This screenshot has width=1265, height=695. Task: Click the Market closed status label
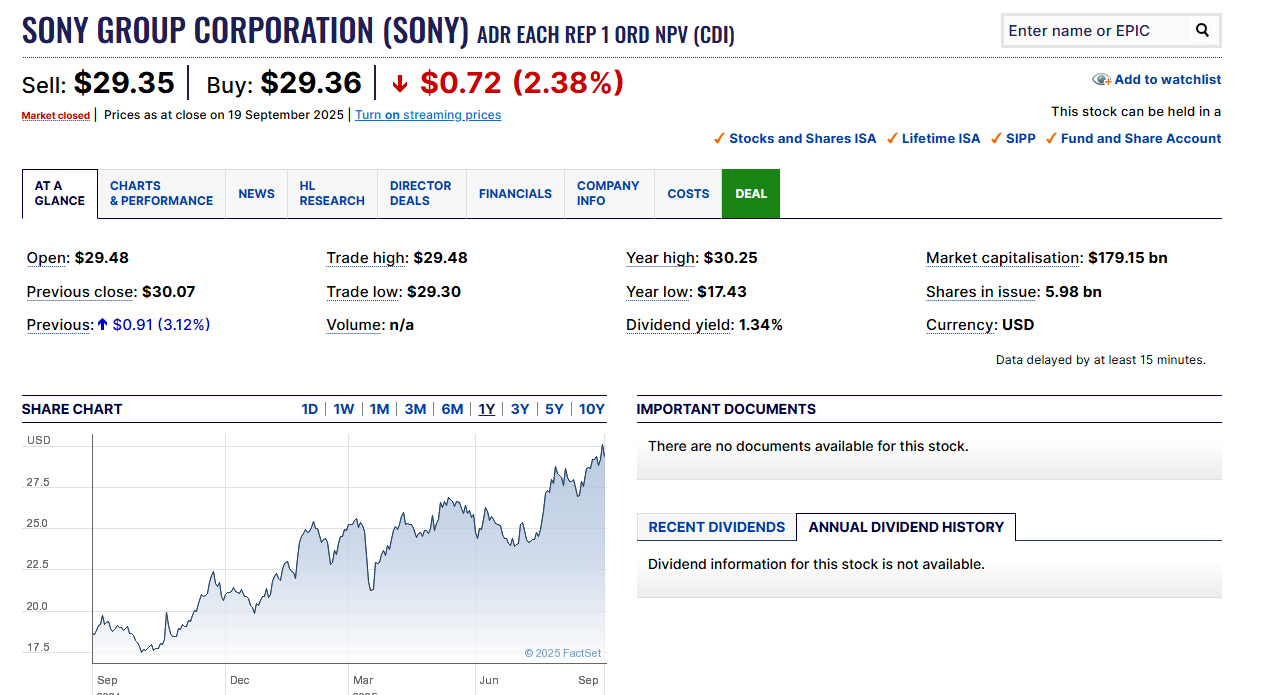pyautogui.click(x=56, y=116)
